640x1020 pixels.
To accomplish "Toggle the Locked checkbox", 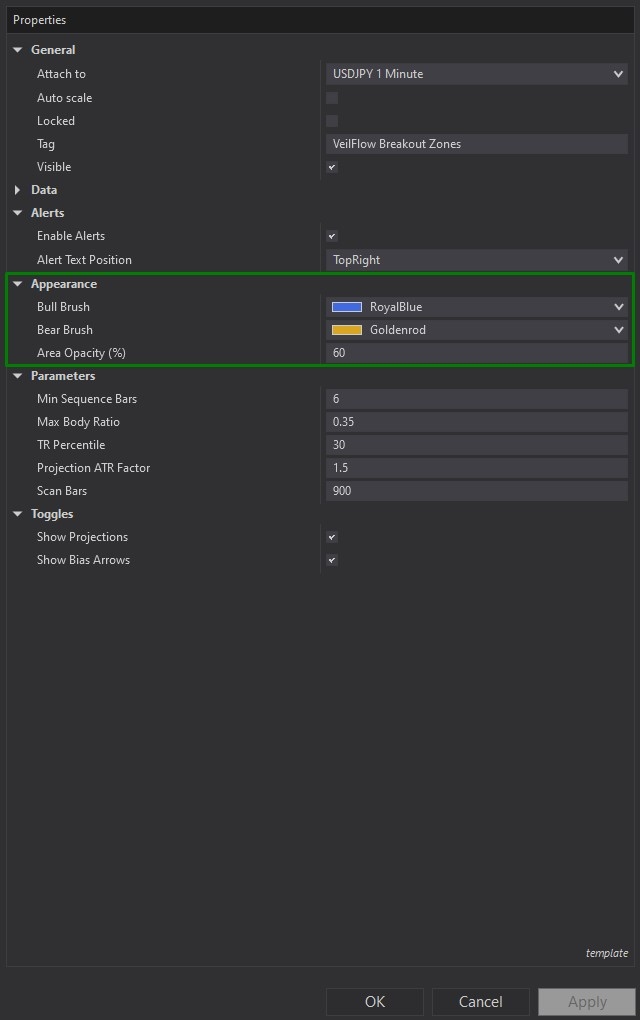I will pos(331,120).
